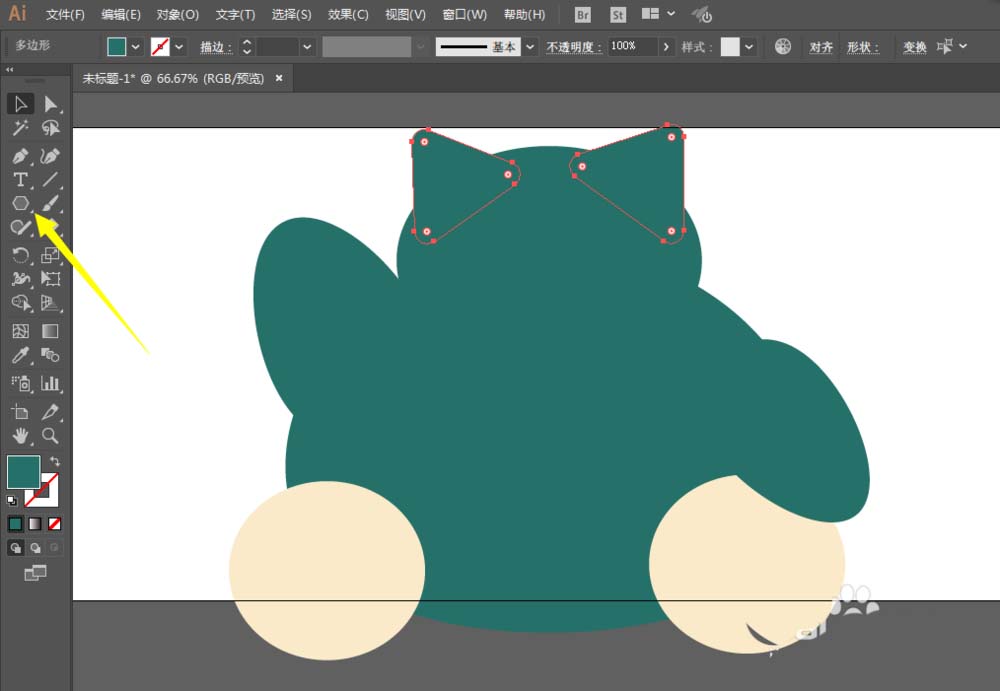Viewport: 1000px width, 691px height.
Task: Select the Lasso tool
Action: click(x=50, y=128)
